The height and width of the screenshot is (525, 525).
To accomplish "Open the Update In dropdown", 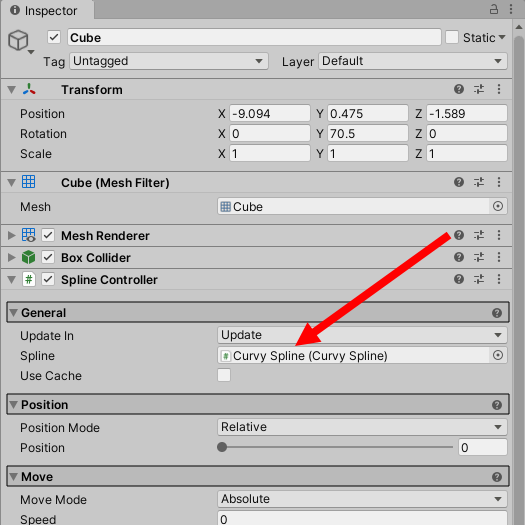I will point(362,335).
